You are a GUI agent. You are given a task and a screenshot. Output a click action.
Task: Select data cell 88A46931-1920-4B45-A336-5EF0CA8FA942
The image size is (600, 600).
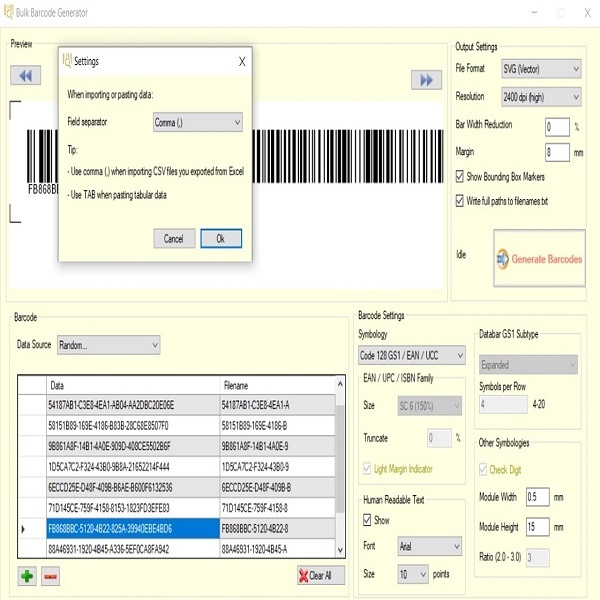click(x=133, y=549)
